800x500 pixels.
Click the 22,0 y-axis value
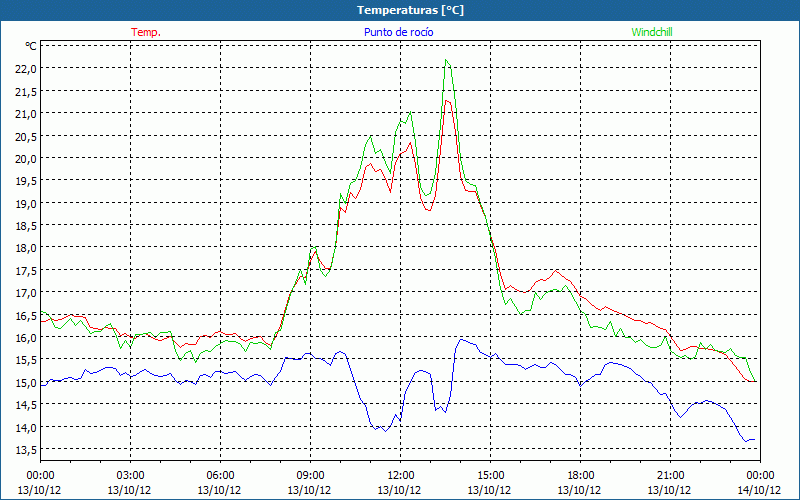[x=26, y=69]
